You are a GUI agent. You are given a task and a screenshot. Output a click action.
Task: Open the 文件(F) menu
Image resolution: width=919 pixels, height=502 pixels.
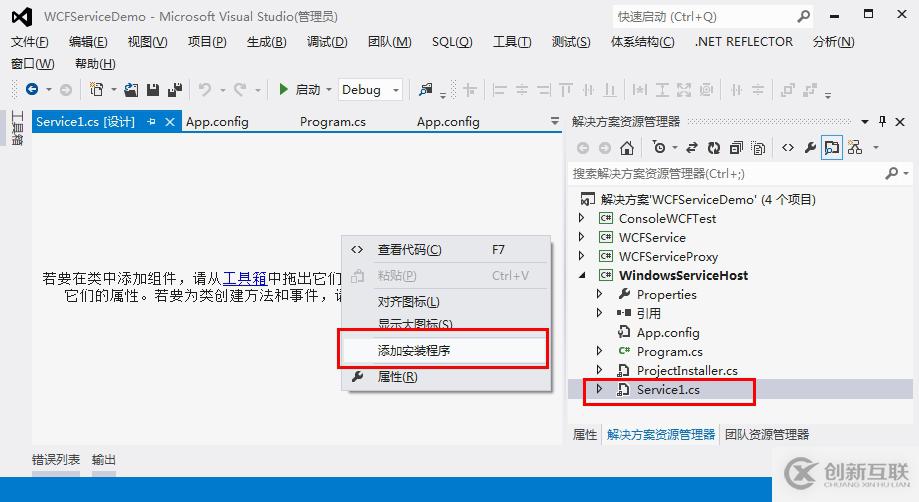click(x=29, y=42)
